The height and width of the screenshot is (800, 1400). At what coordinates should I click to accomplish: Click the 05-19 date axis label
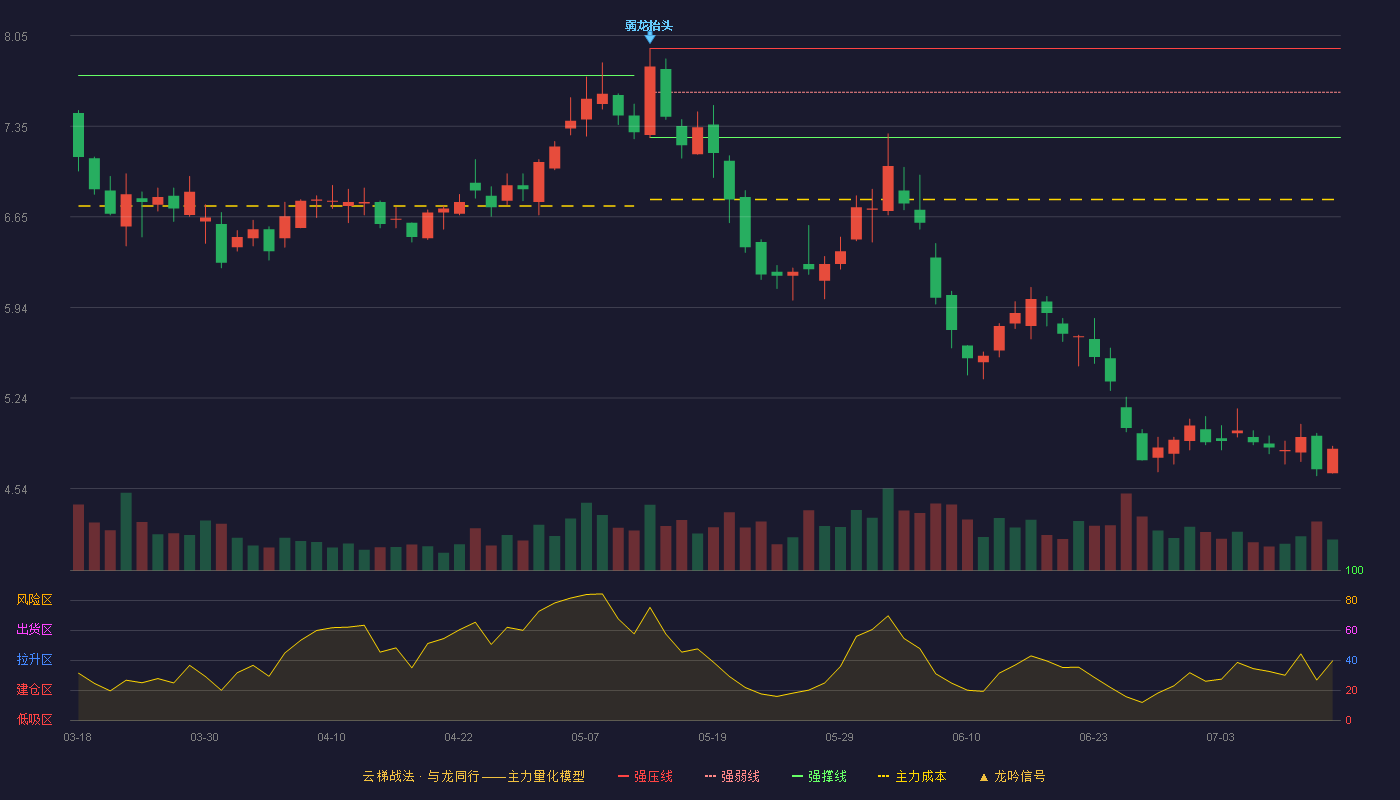712,737
